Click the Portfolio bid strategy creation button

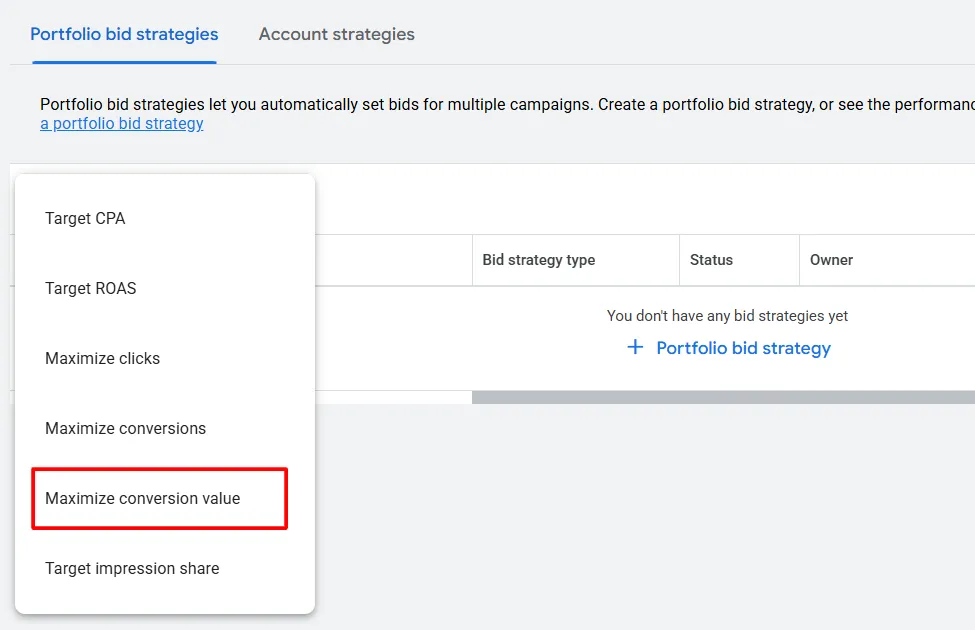(x=742, y=348)
